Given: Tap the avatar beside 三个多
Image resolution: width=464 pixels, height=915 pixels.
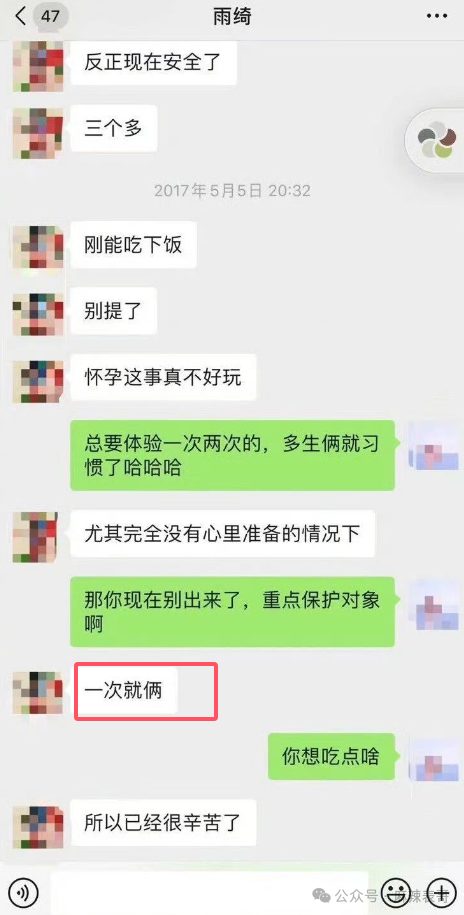Looking at the screenshot, I should (x=39, y=132).
